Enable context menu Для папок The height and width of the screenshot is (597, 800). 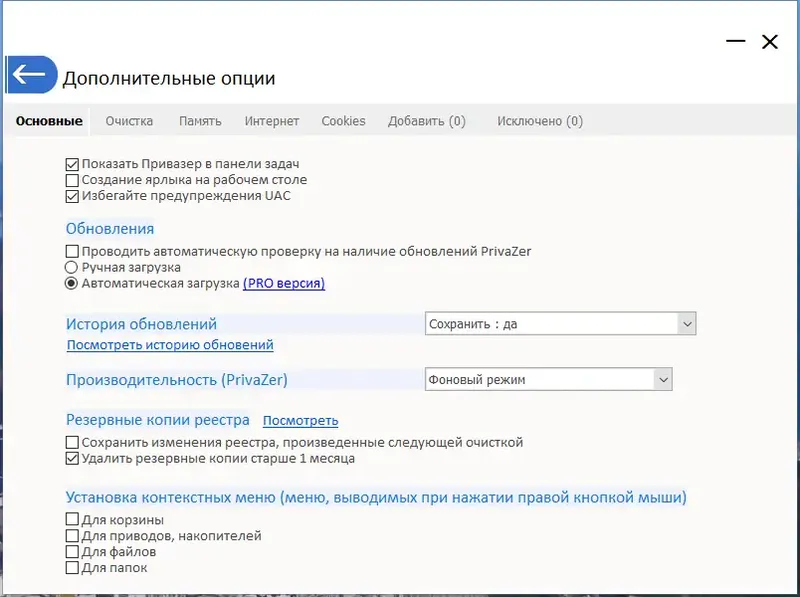[72, 567]
